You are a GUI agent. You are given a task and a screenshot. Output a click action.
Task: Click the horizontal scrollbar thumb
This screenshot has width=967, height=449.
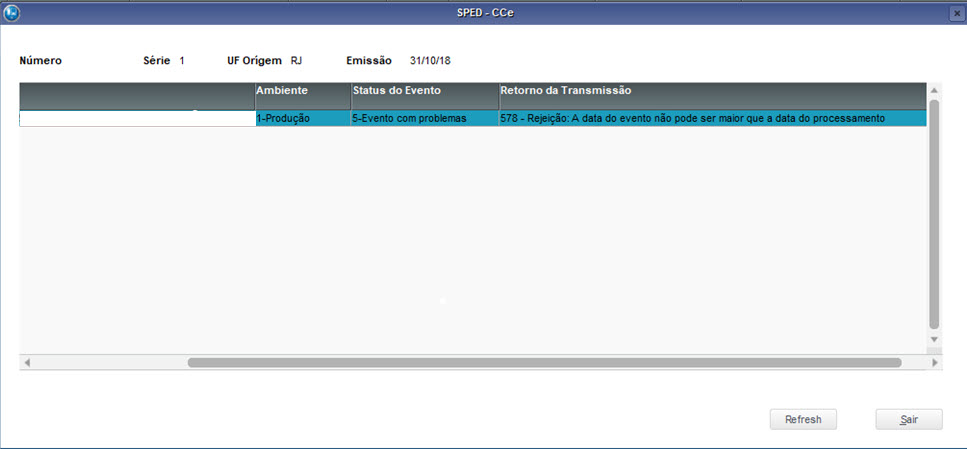(544, 362)
